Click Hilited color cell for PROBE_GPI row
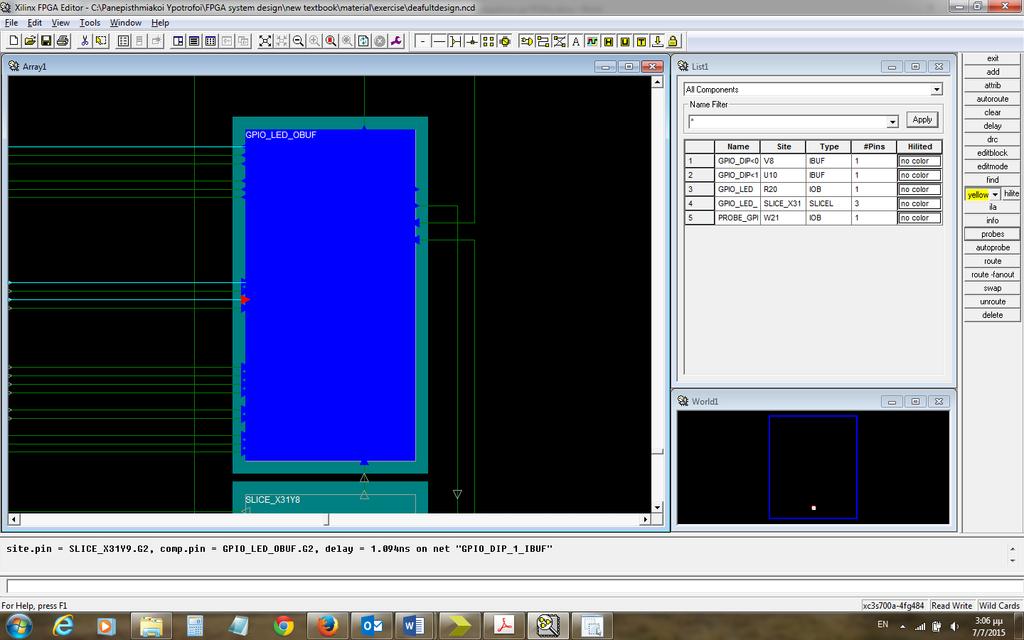This screenshot has width=1024, height=640. click(x=920, y=217)
